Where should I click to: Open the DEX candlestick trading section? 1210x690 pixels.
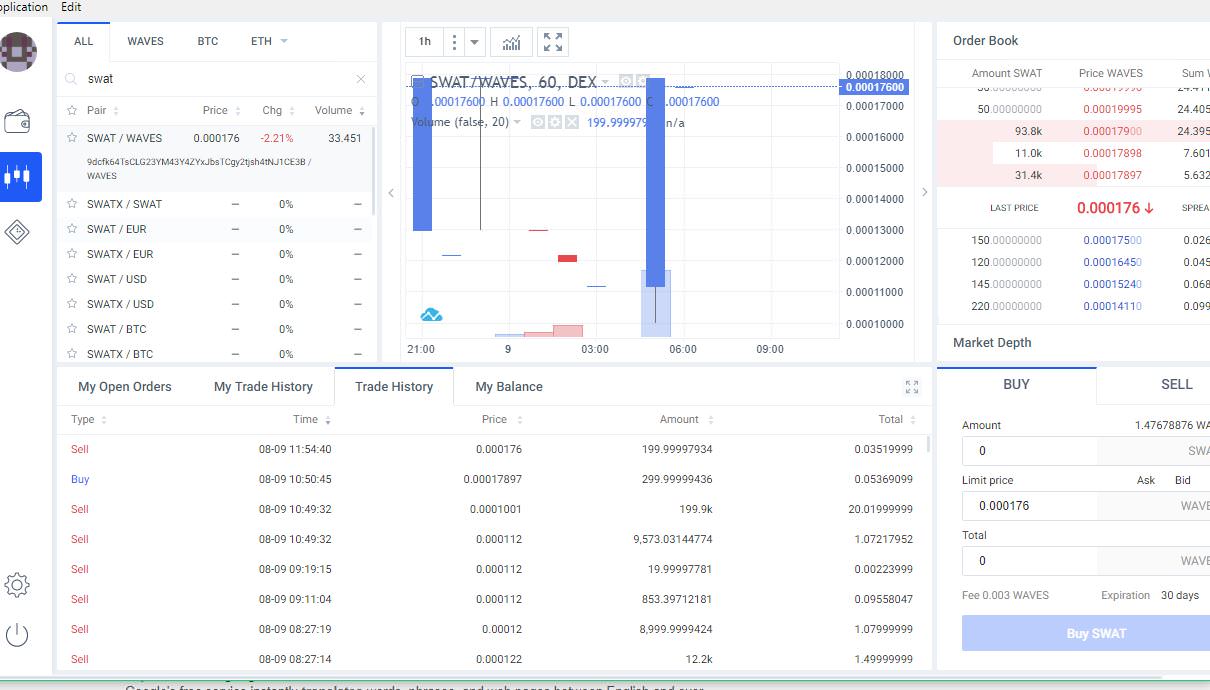(x=21, y=177)
